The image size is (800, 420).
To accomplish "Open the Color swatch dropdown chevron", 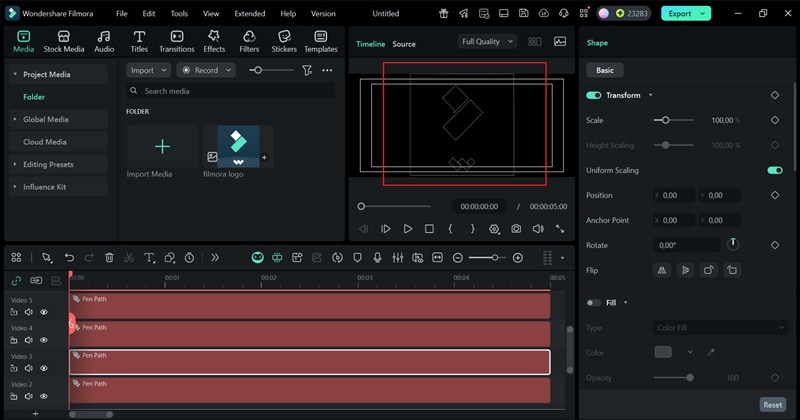I will pos(690,352).
